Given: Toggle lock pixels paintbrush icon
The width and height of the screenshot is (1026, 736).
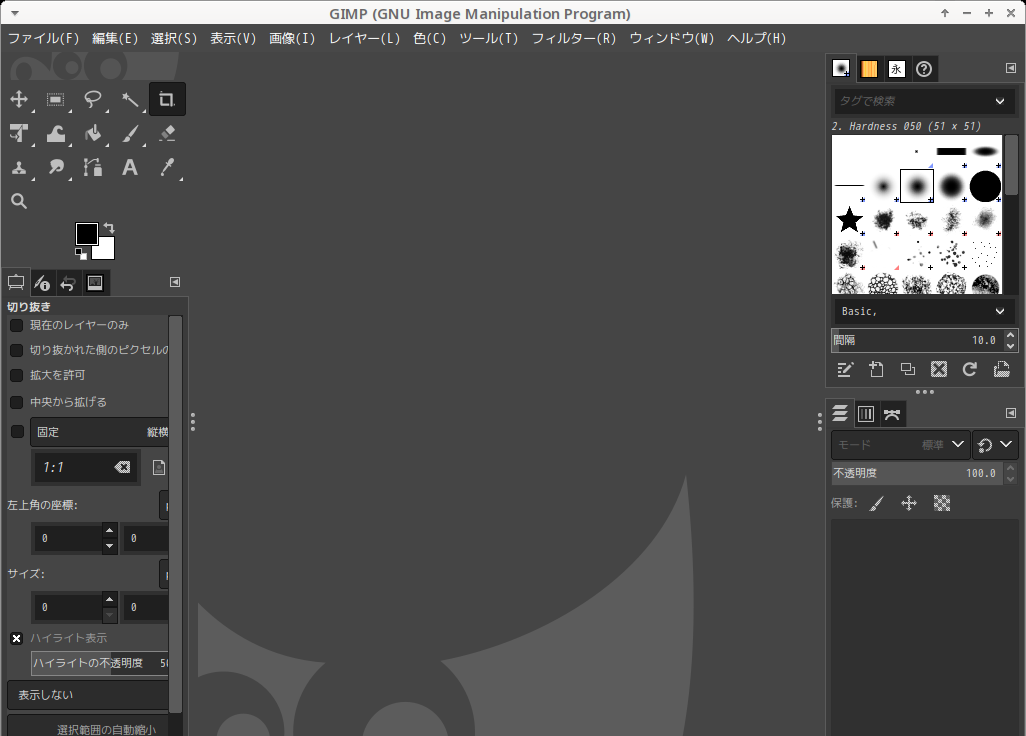Looking at the screenshot, I should coord(876,503).
